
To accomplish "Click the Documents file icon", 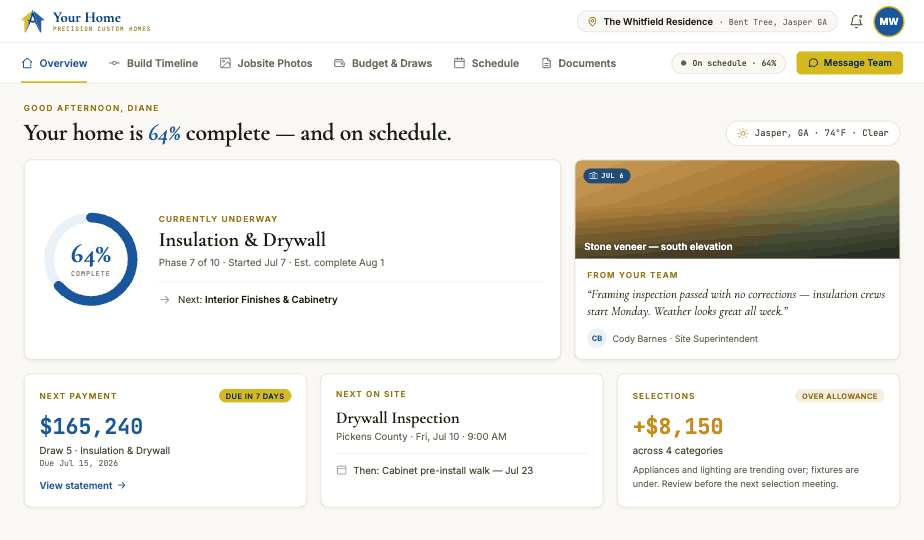I will (546, 63).
